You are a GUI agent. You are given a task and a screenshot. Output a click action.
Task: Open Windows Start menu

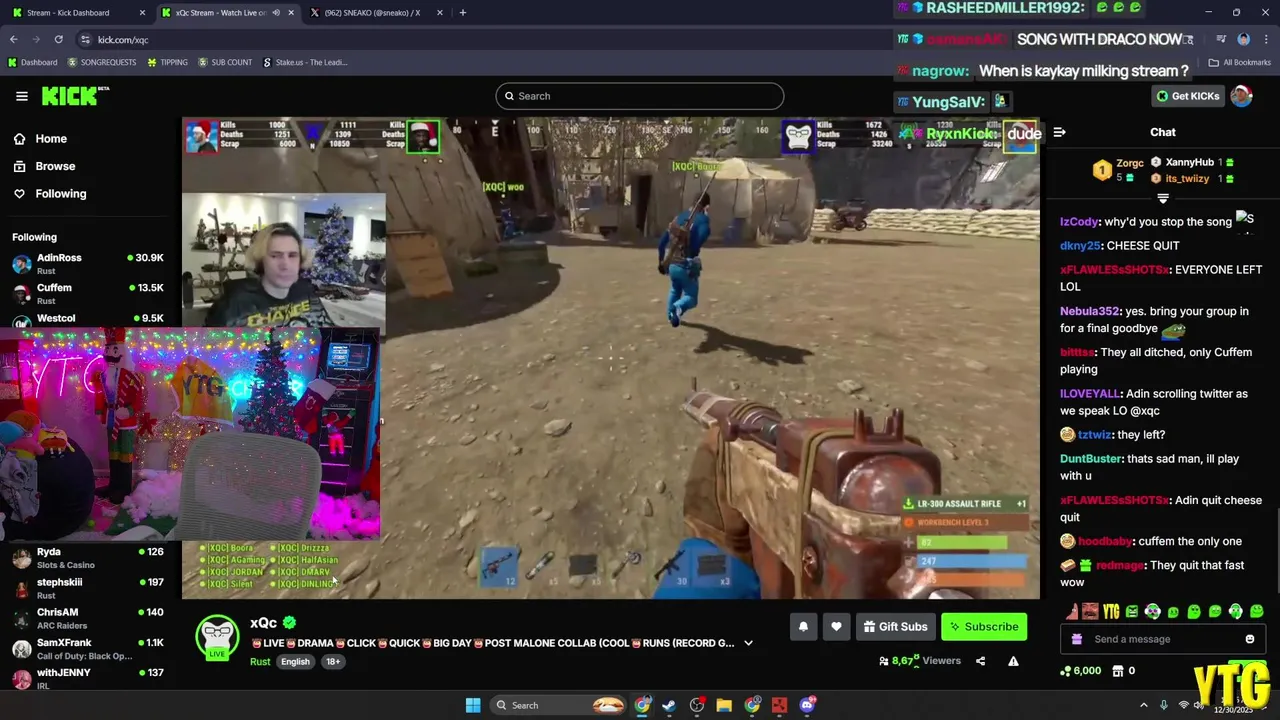coord(473,705)
